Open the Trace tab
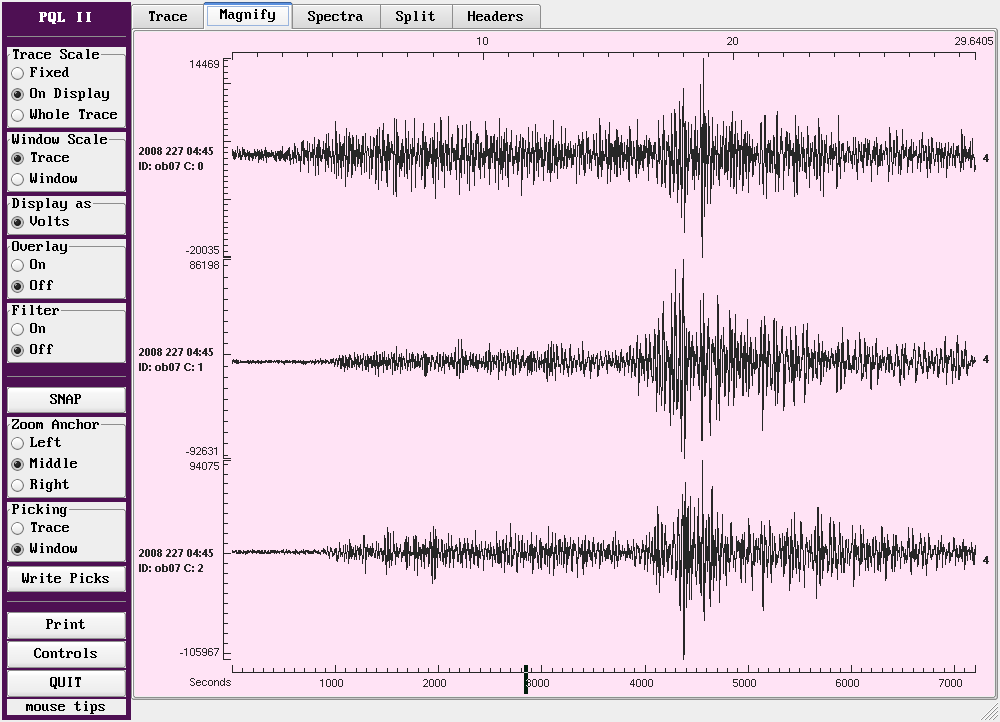This screenshot has height=722, width=1000. pyautogui.click(x=167, y=16)
